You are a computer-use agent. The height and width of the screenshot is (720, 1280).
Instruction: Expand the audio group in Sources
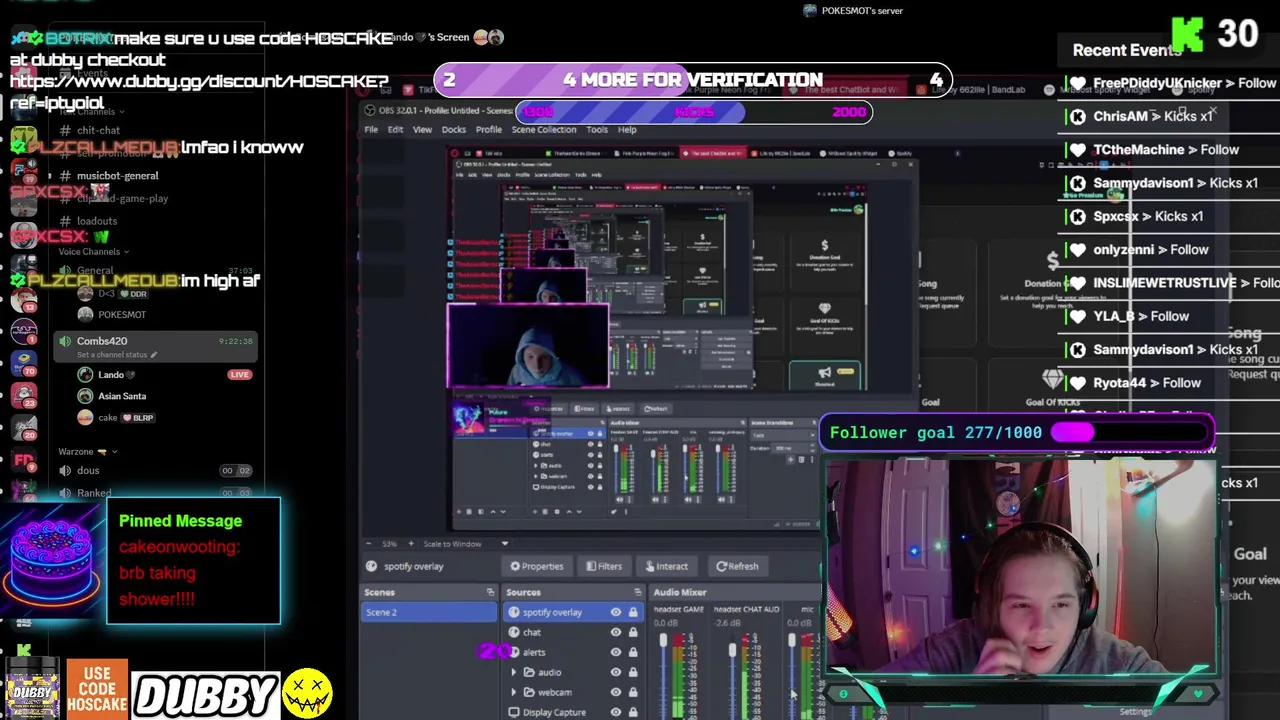(514, 672)
